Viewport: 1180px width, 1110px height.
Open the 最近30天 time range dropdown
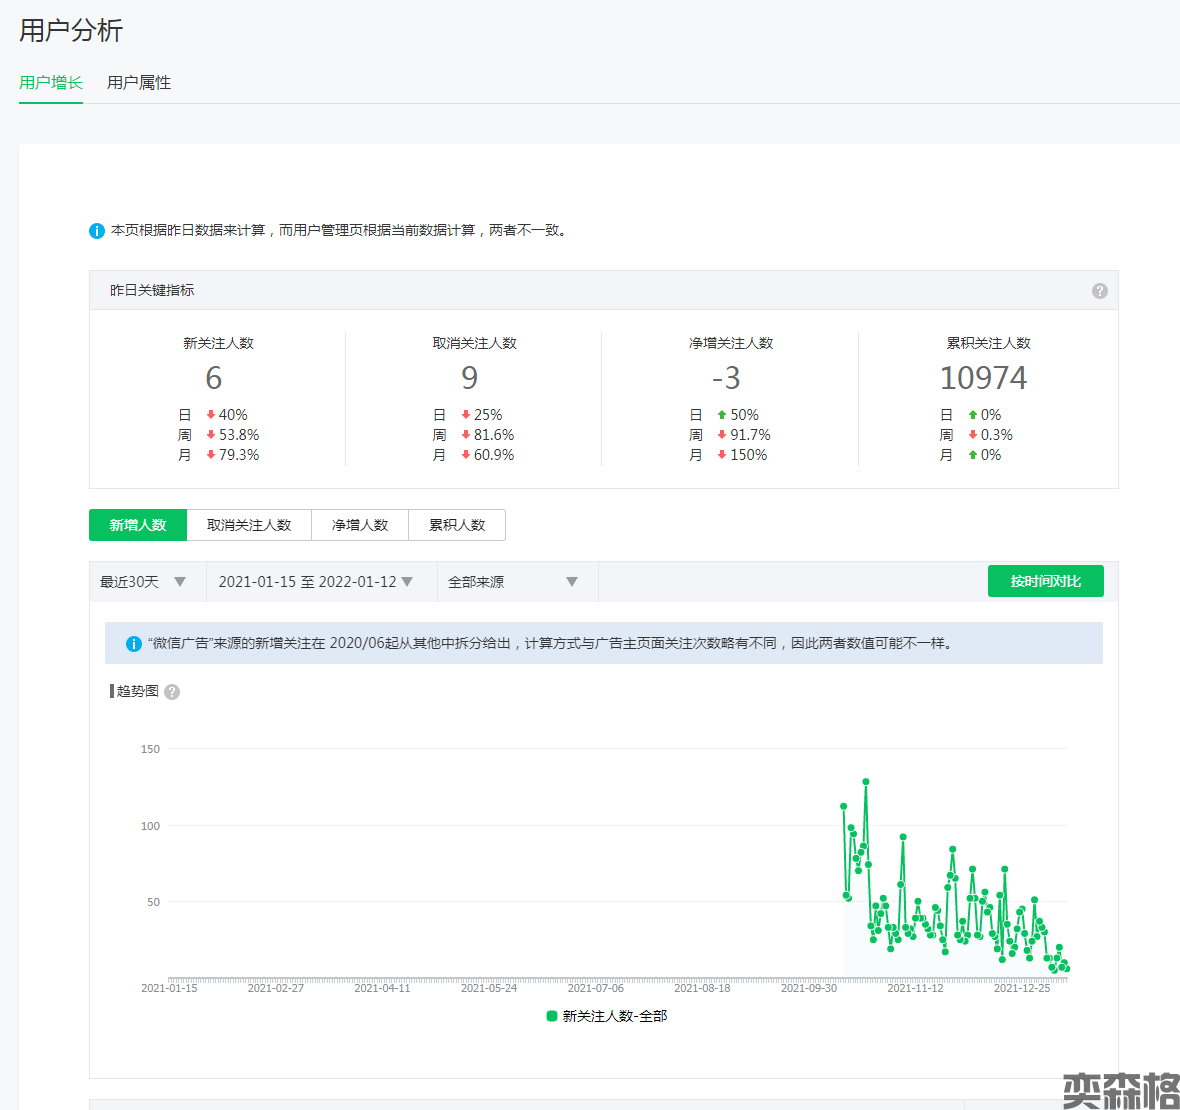coord(143,582)
